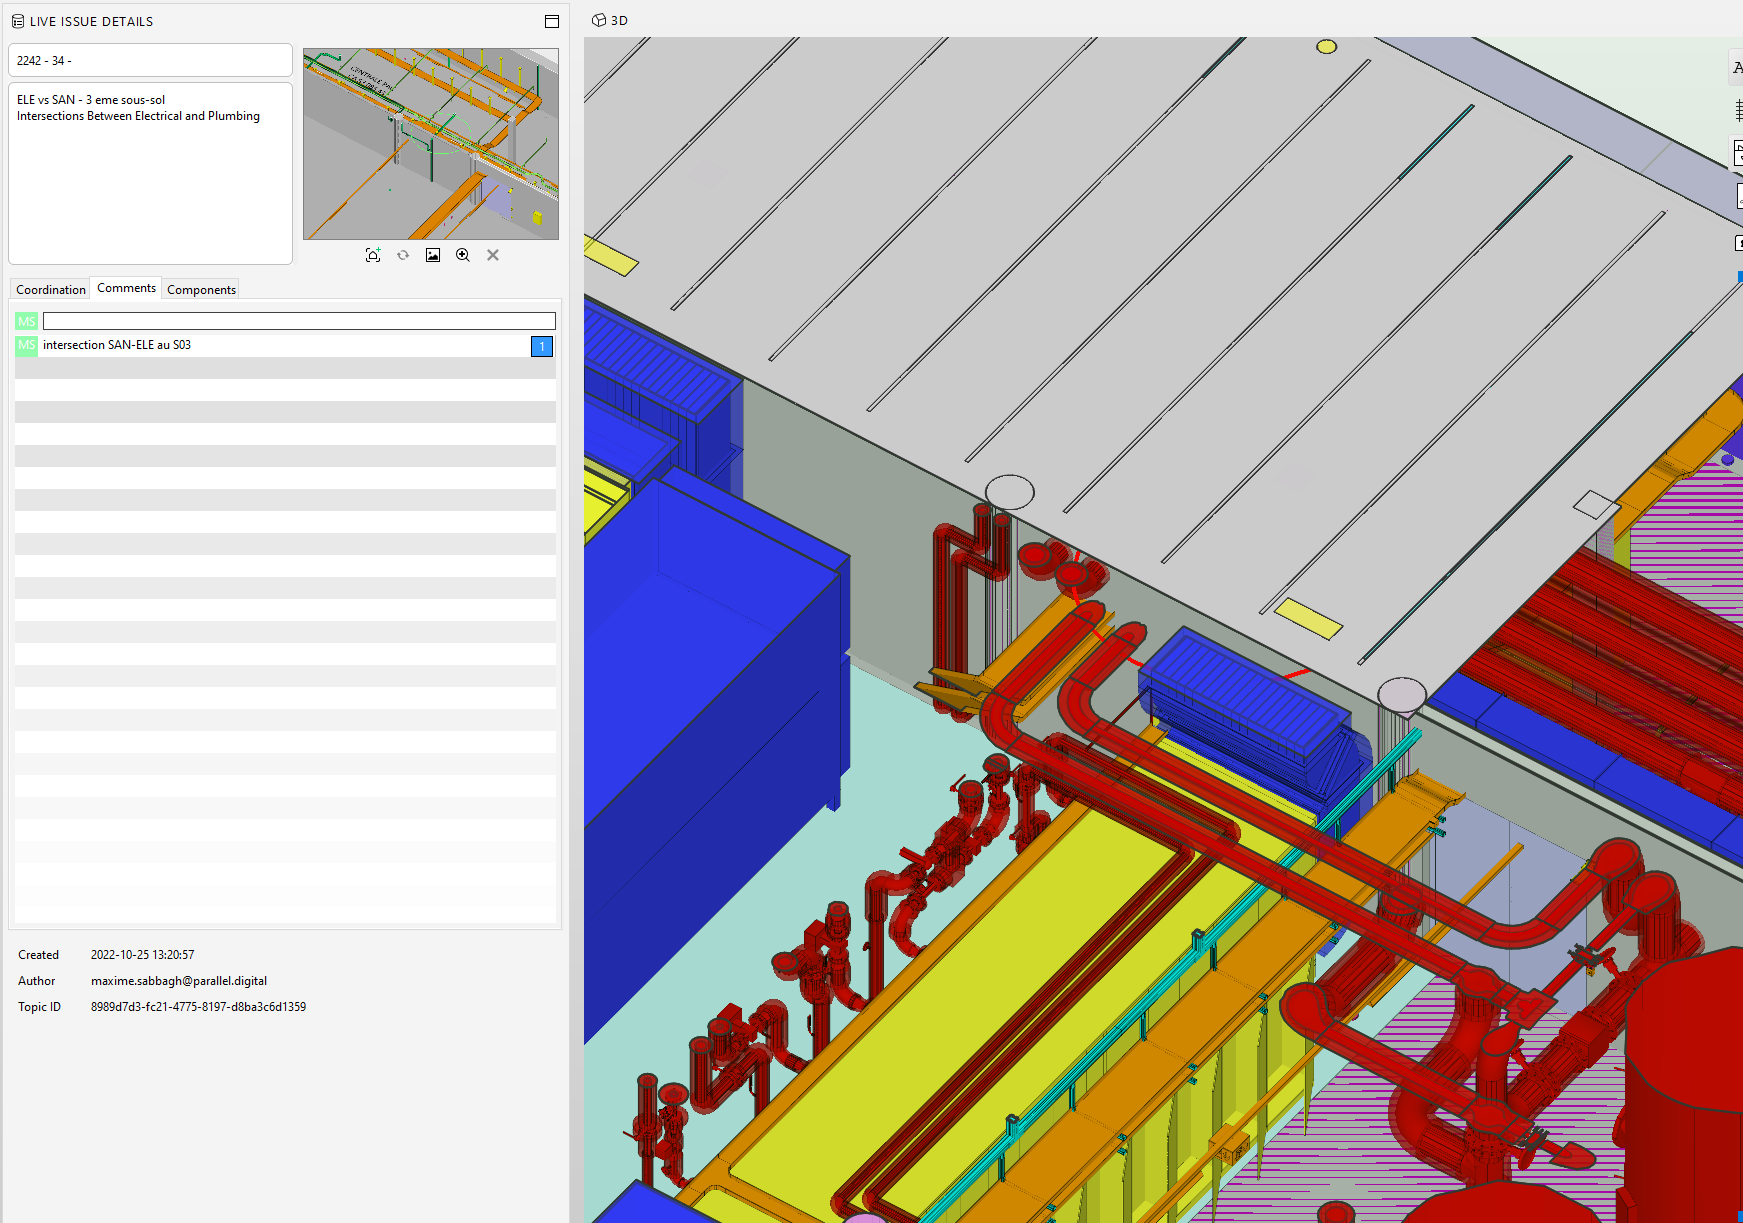This screenshot has width=1743, height=1223.
Task: Switch to the Components tab
Action: coord(201,289)
